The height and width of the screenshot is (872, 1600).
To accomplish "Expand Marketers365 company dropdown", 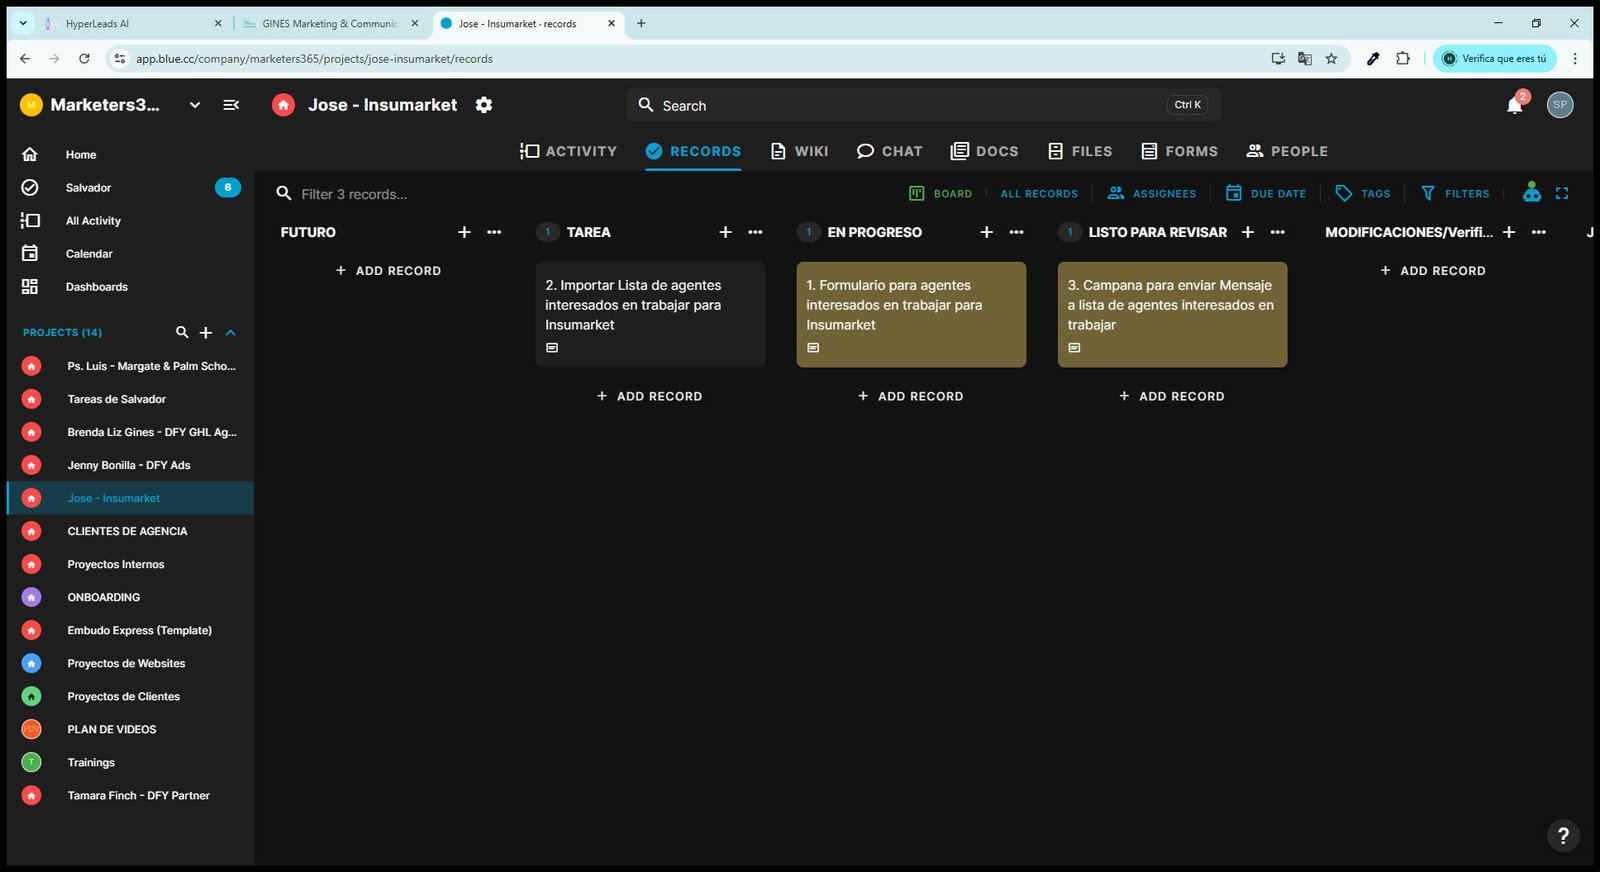I will click(x=195, y=105).
